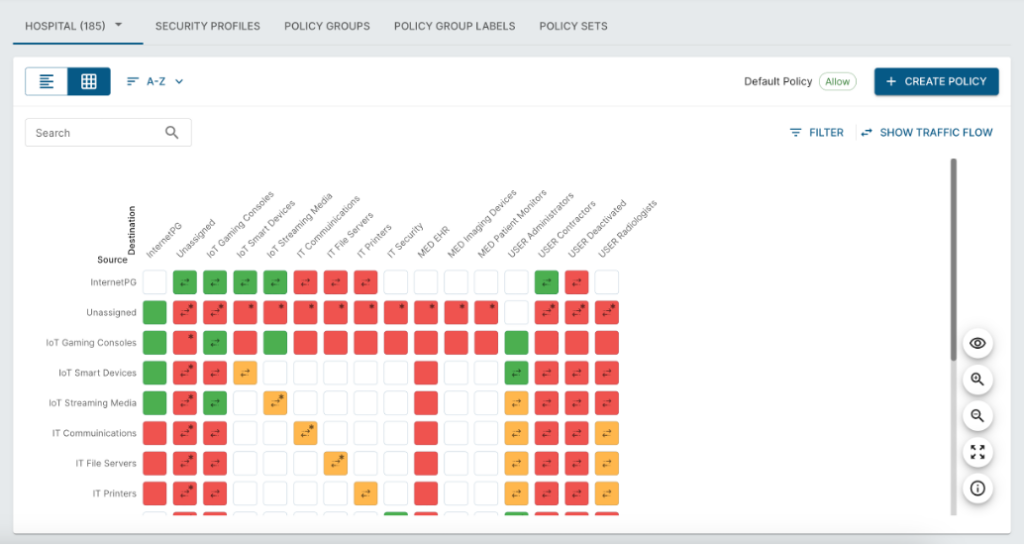This screenshot has height=545, width=1024.
Task: Click into the Search input field
Action: [x=95, y=132]
